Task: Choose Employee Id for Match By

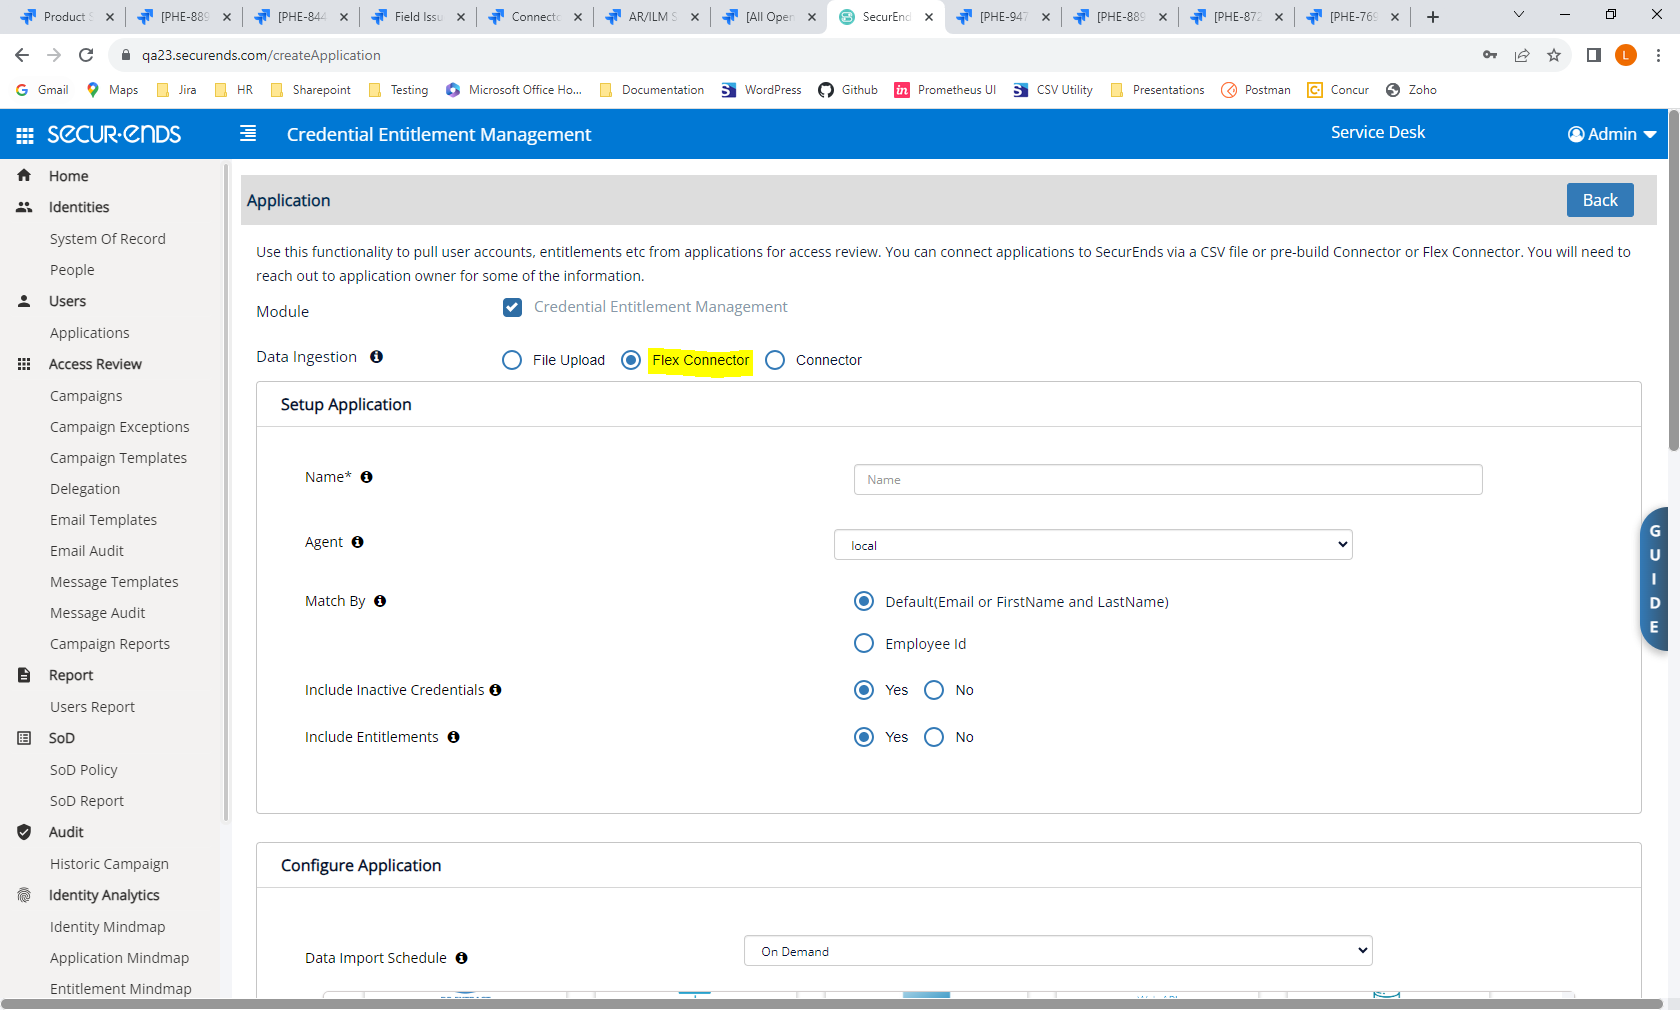Action: click(x=863, y=643)
